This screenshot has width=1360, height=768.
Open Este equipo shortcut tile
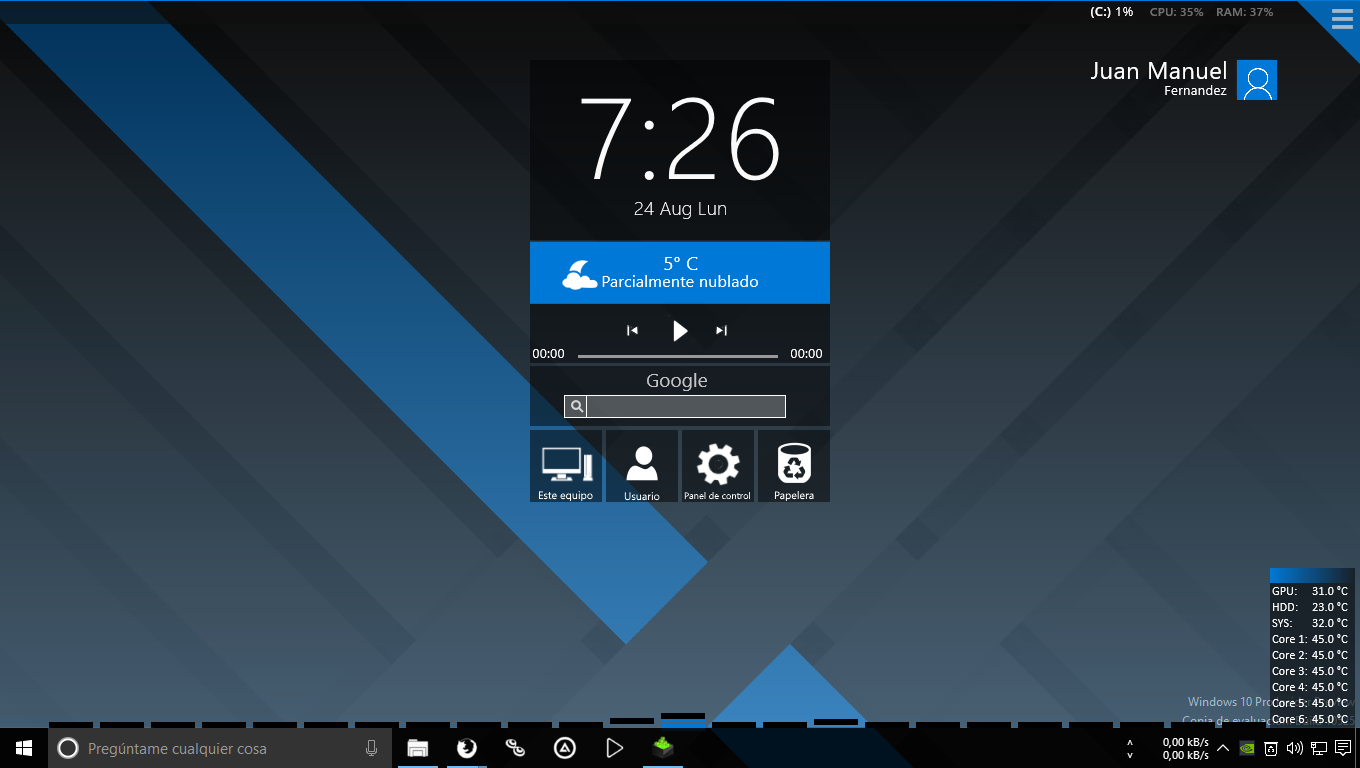pyautogui.click(x=566, y=466)
